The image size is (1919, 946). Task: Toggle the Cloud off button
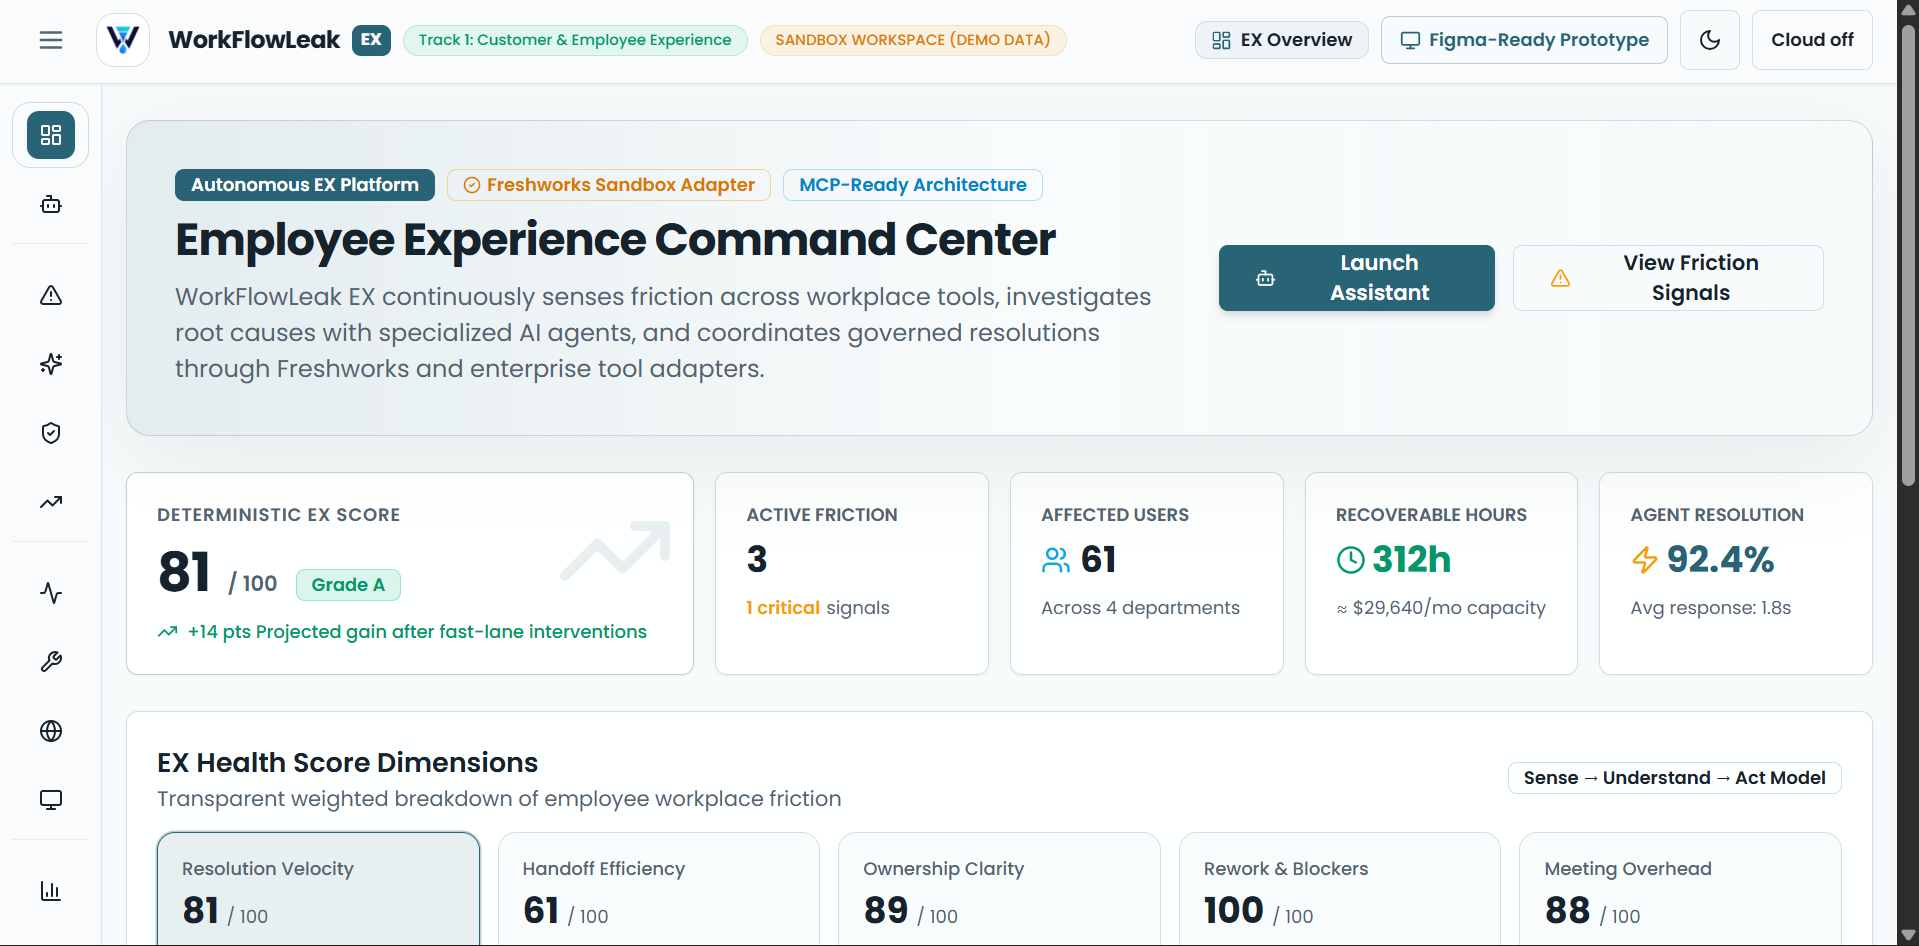pyautogui.click(x=1812, y=40)
